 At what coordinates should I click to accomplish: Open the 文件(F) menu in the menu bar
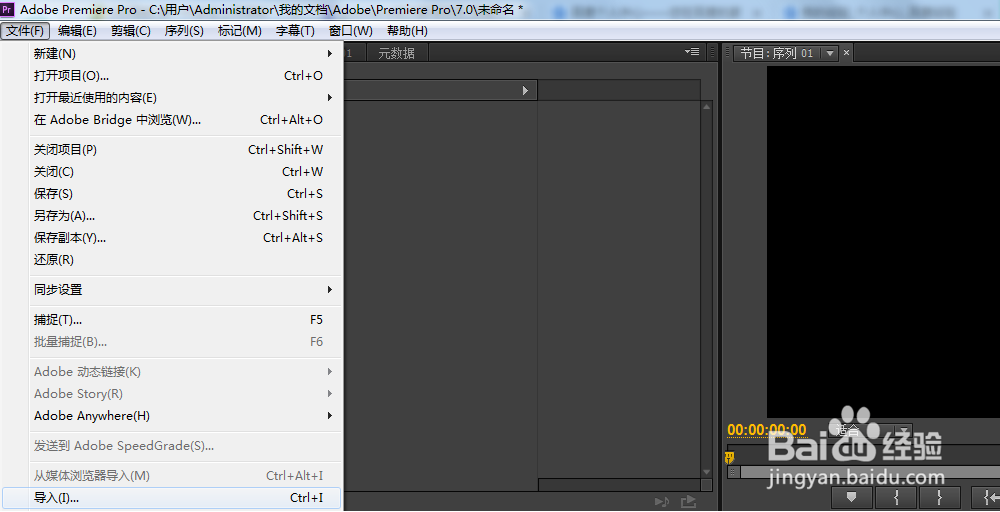[26, 31]
